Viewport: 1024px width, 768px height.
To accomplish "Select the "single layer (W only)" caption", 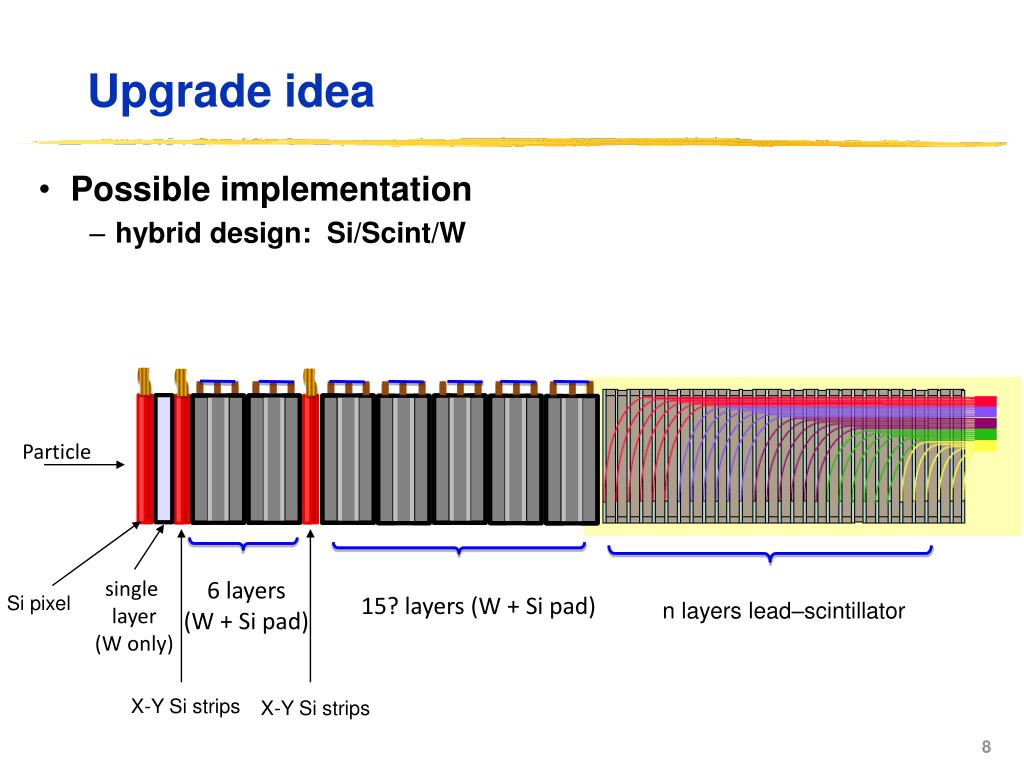I will tap(133, 616).
